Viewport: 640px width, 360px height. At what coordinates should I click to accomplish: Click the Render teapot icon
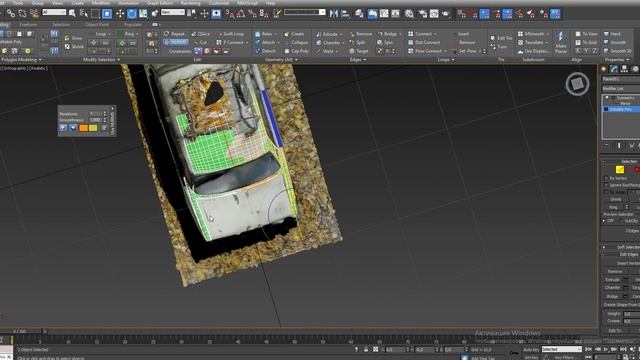point(445,14)
